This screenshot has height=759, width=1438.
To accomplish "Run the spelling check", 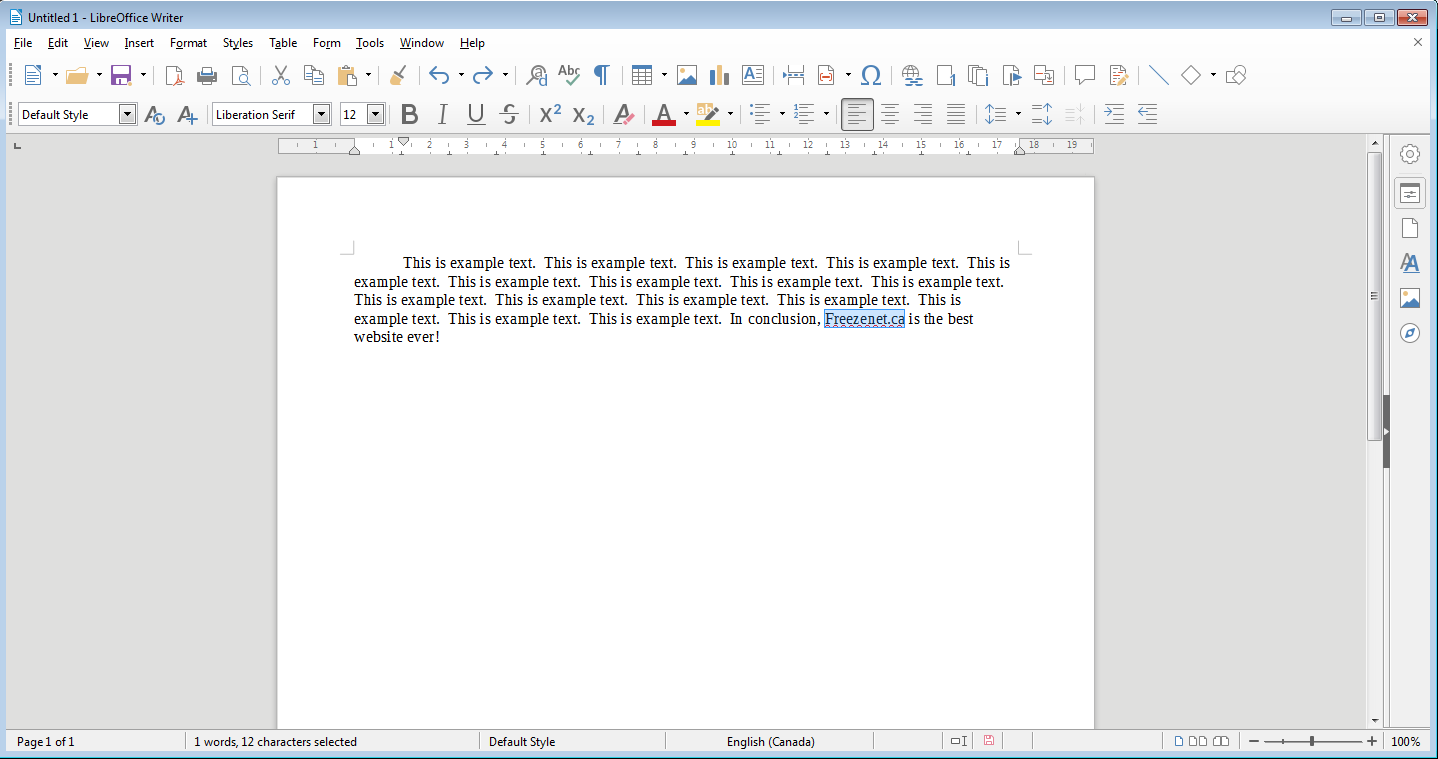I will click(x=569, y=75).
